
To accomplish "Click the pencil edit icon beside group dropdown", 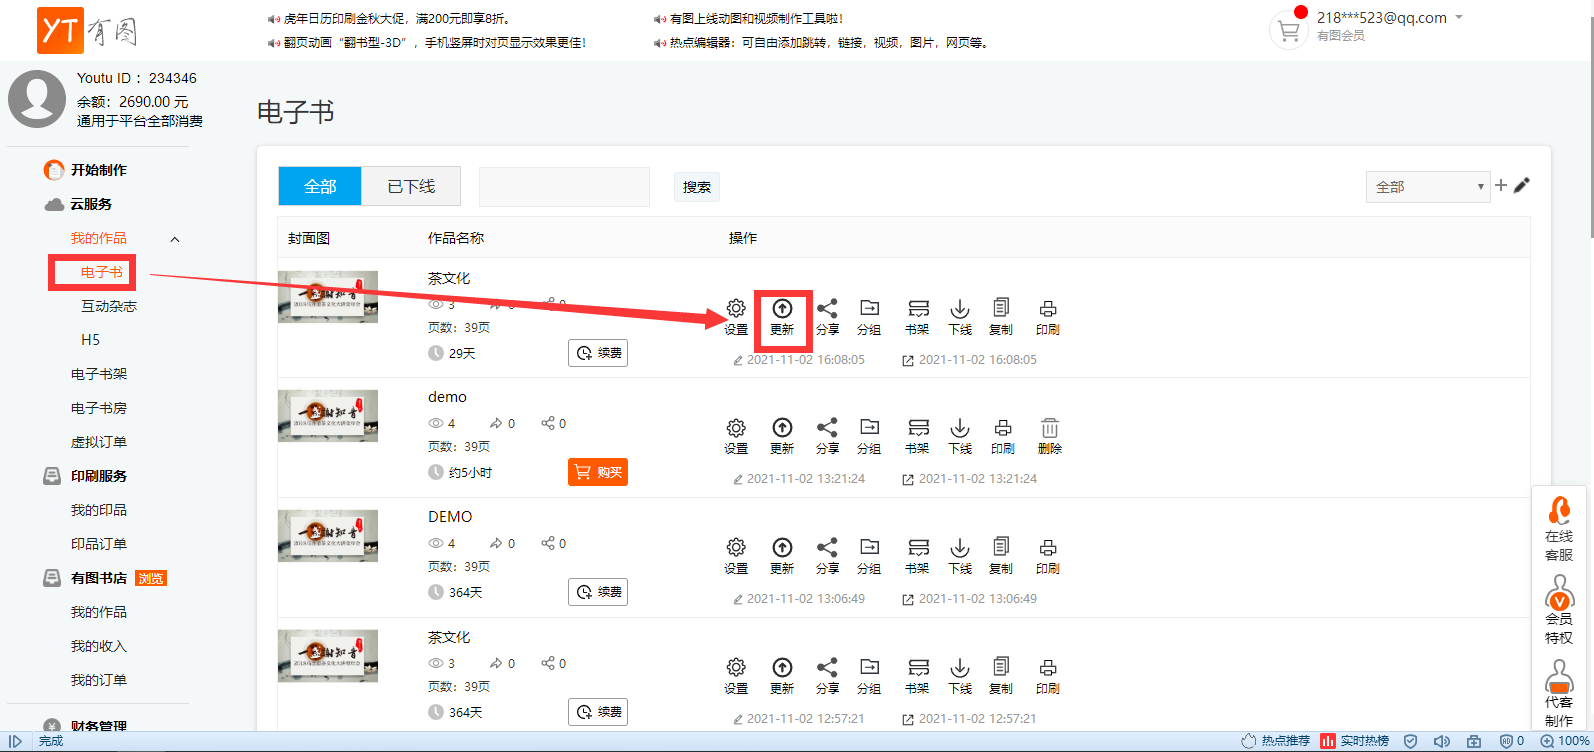I will pyautogui.click(x=1522, y=185).
